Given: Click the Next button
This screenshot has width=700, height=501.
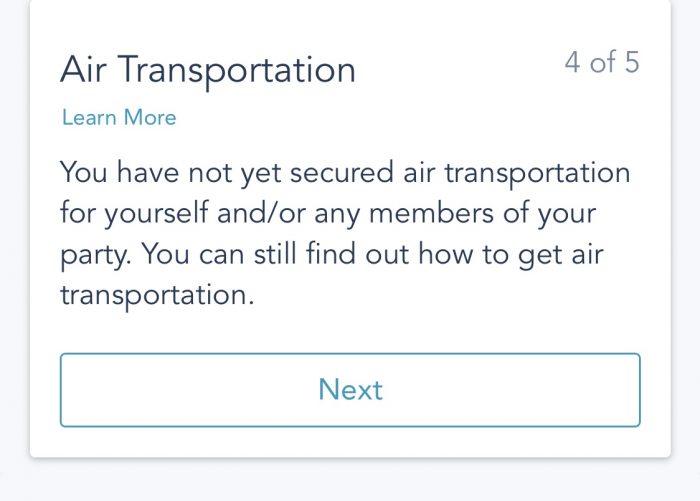Looking at the screenshot, I should [x=350, y=390].
